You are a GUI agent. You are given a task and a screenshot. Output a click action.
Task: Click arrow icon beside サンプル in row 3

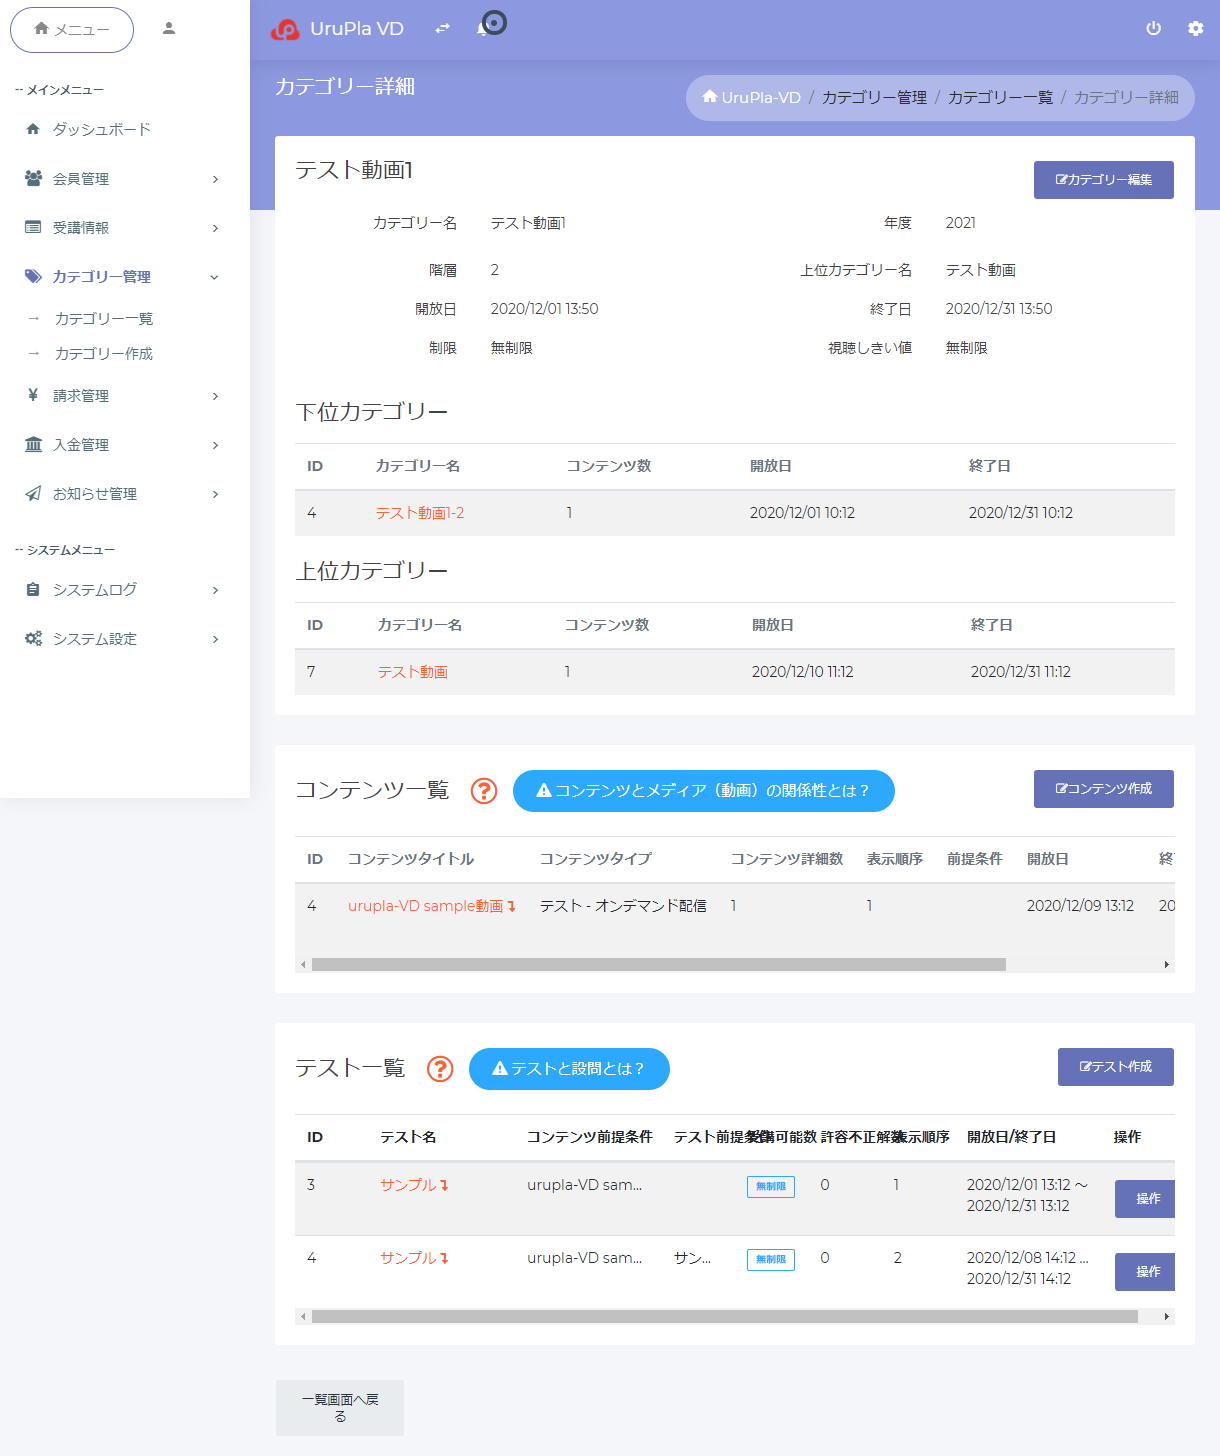tap(444, 1185)
